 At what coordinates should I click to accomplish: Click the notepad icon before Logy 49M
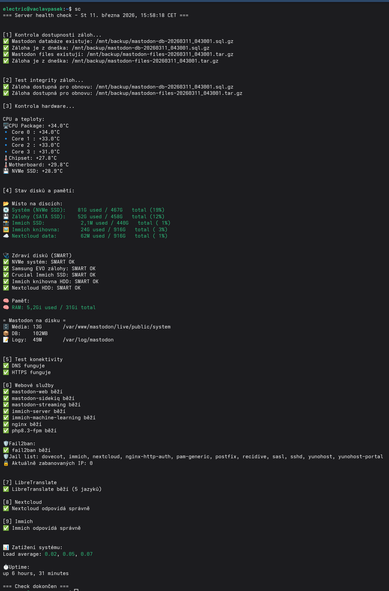coord(6,340)
